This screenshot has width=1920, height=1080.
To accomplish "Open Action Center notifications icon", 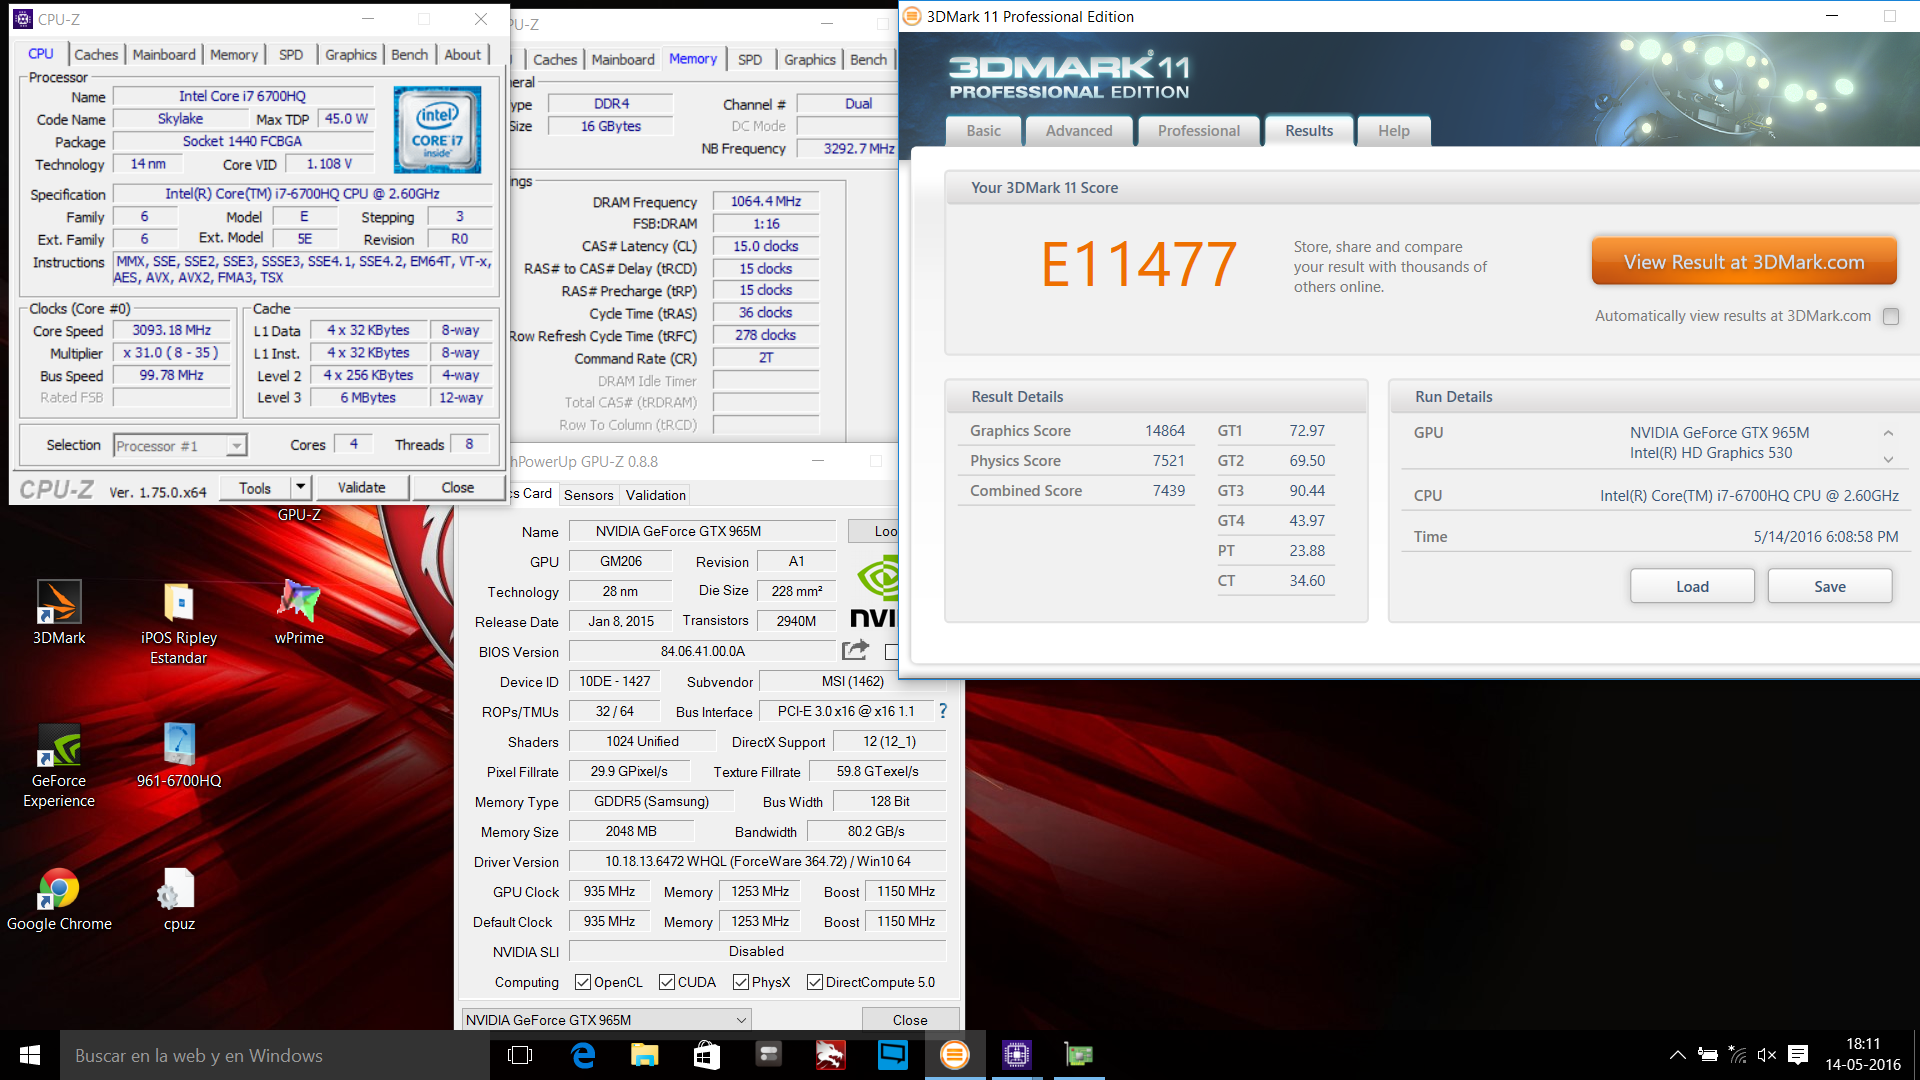I will [1798, 1055].
